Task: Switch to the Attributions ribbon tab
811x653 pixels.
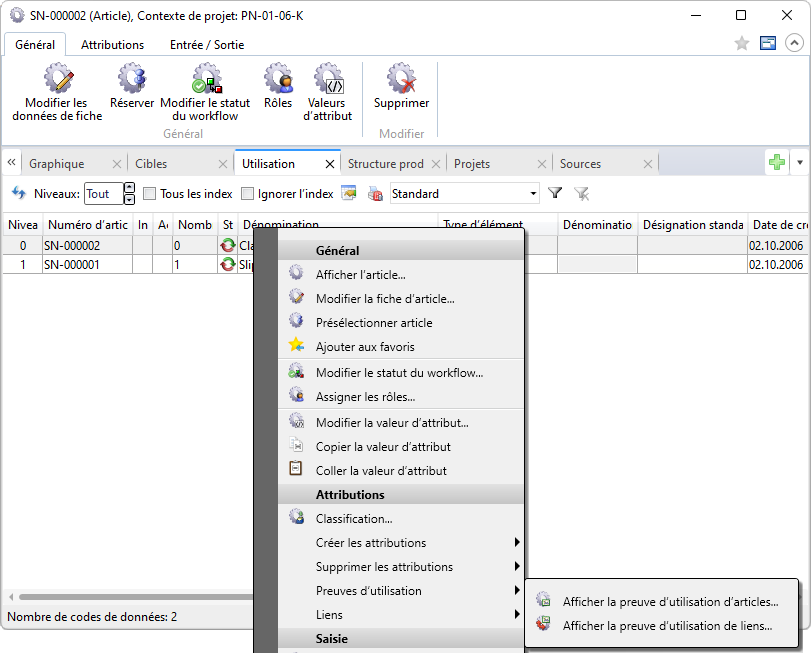Action: 112,45
